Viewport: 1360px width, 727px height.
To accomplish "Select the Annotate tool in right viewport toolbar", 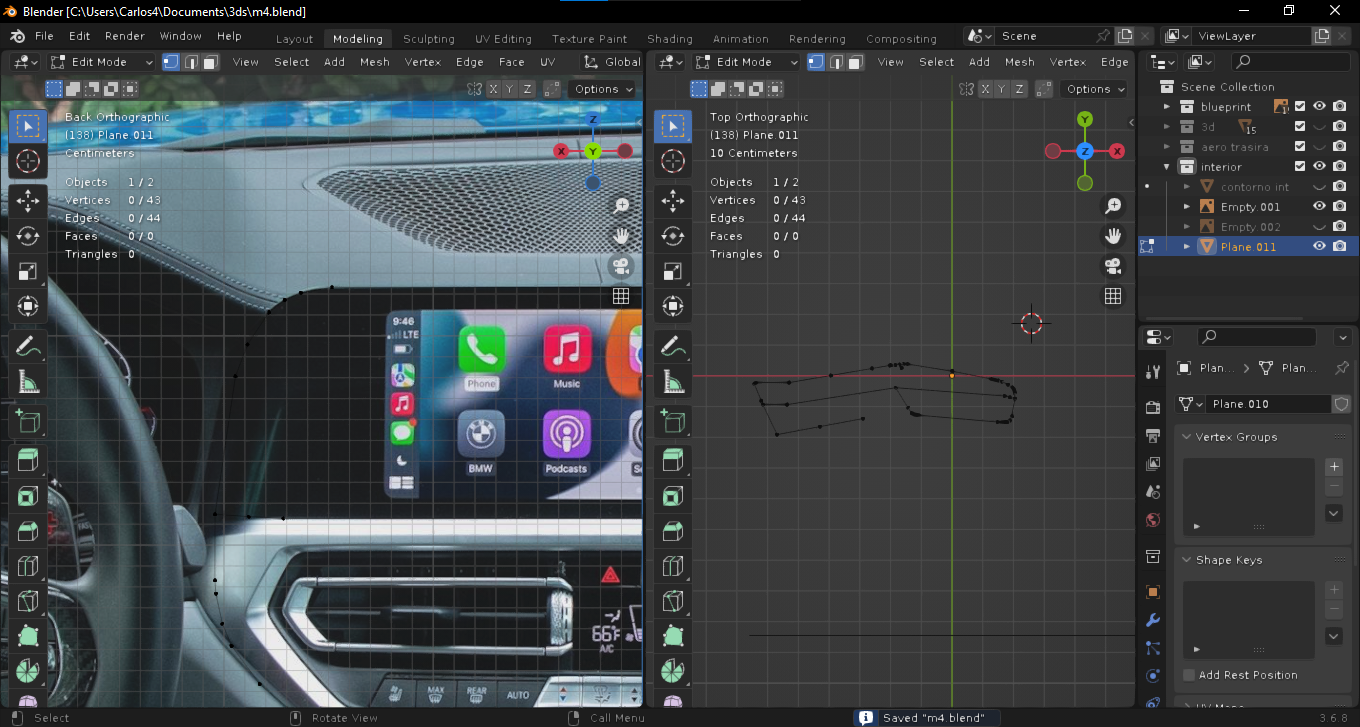I will click(673, 346).
